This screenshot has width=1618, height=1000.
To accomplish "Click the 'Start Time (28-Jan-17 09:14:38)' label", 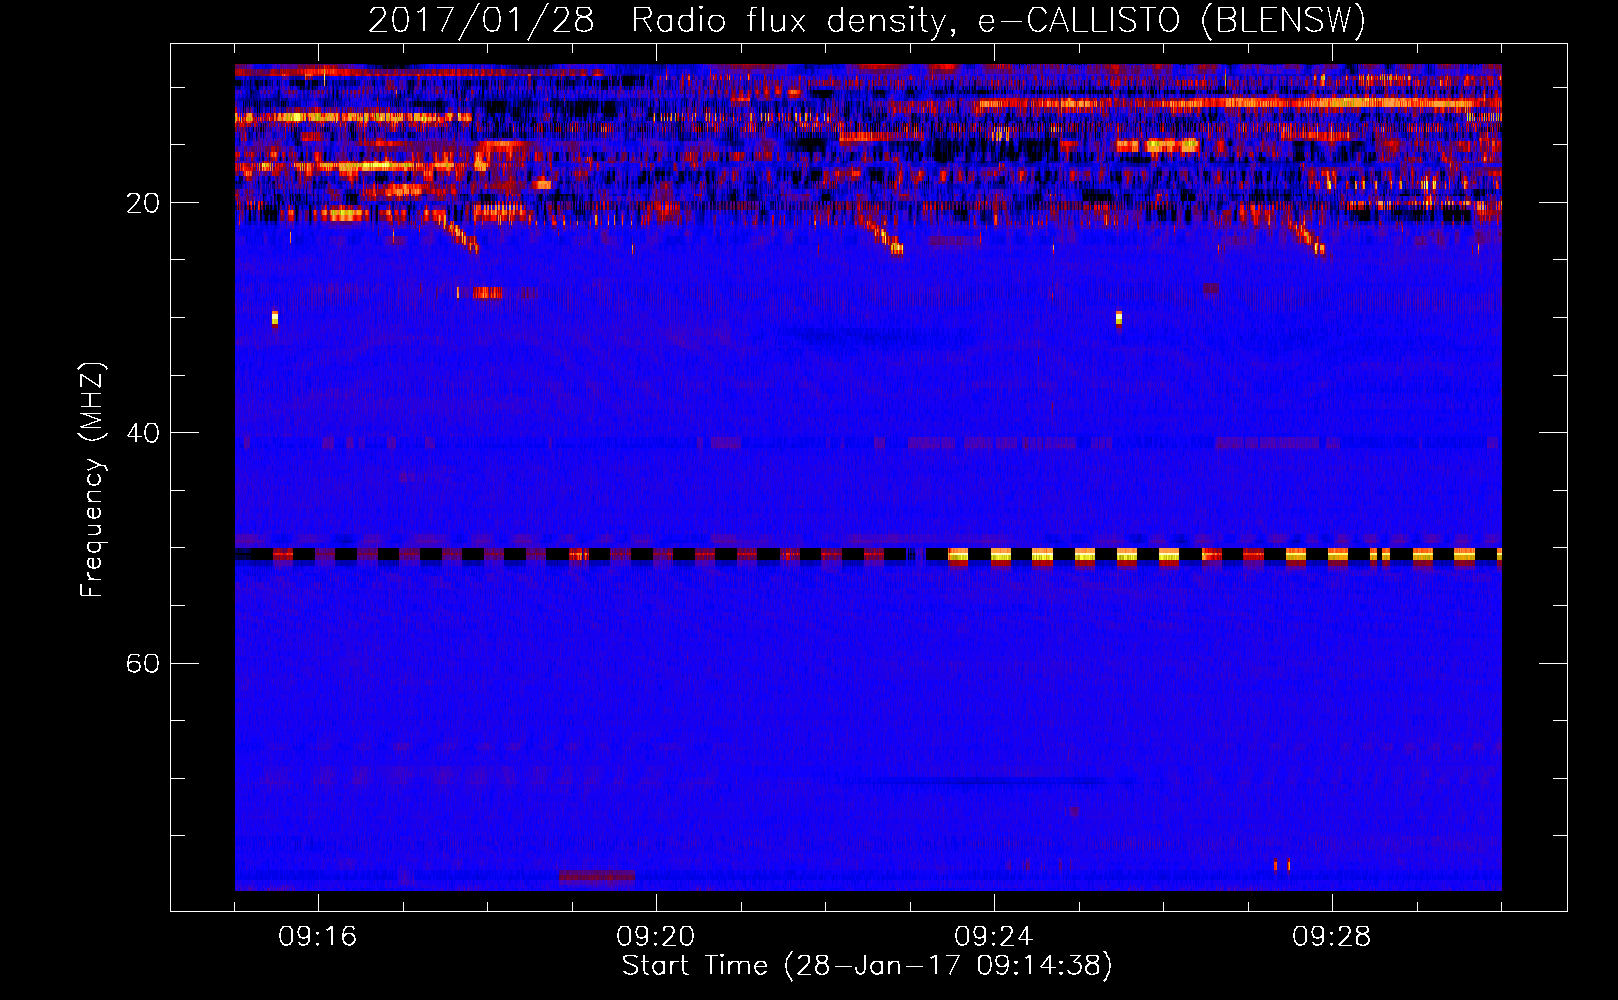I will [867, 966].
